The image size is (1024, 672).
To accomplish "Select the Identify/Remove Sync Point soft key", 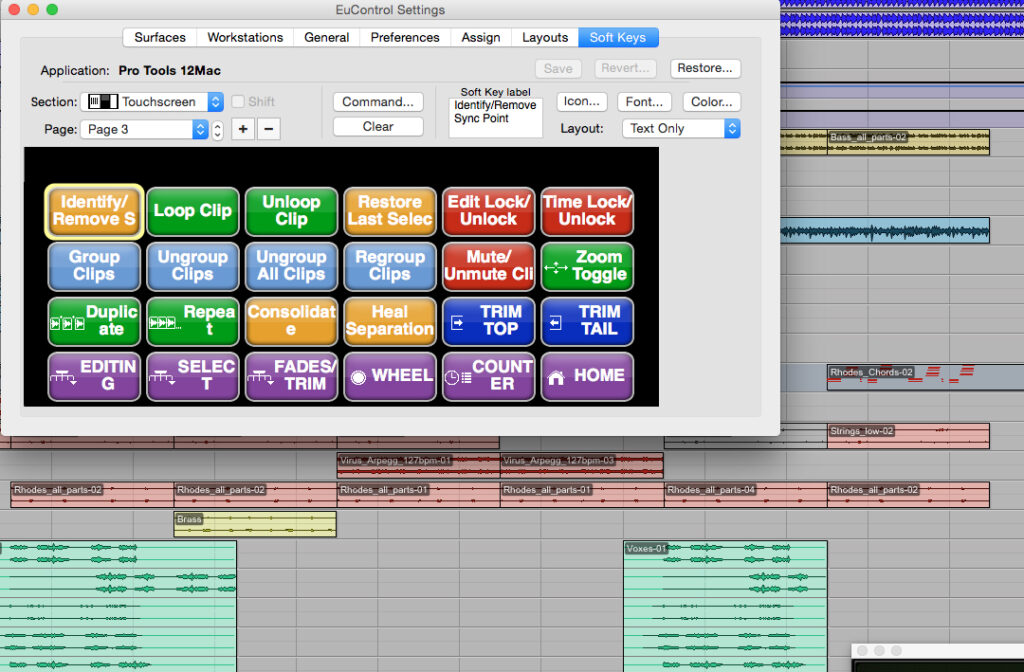I will click(x=94, y=211).
